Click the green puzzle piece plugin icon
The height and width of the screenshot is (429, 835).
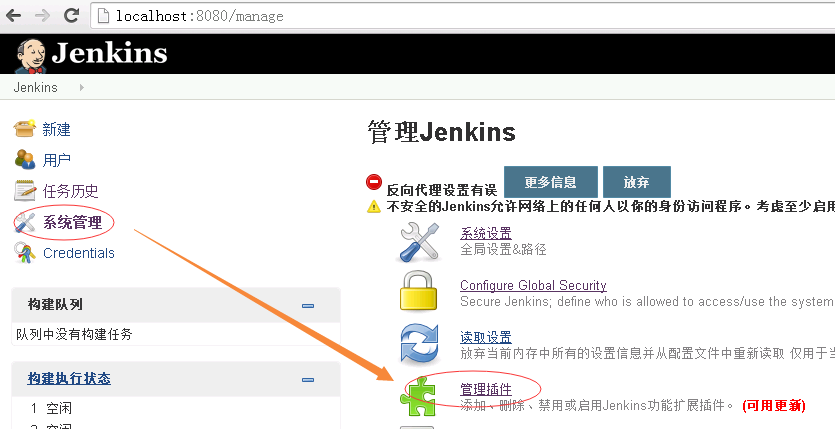tap(419, 396)
